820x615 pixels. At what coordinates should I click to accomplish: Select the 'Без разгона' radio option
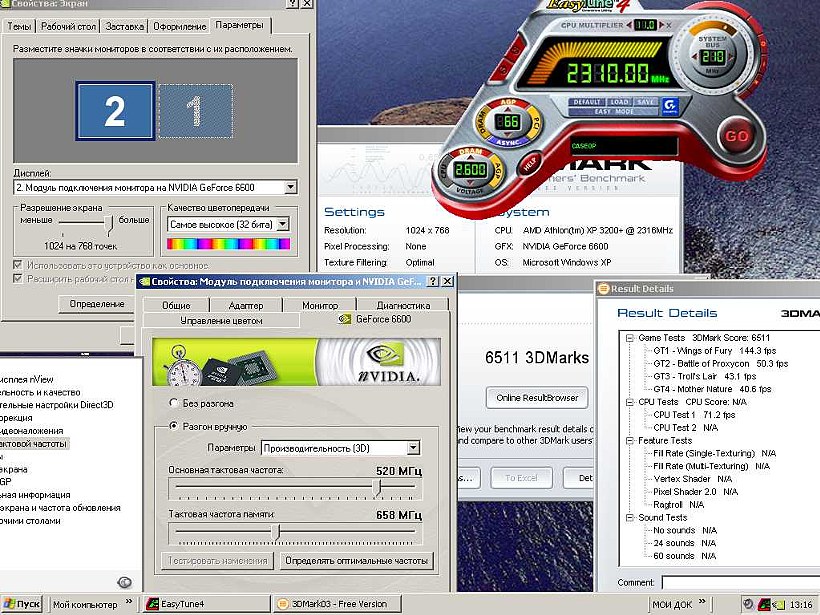(174, 403)
